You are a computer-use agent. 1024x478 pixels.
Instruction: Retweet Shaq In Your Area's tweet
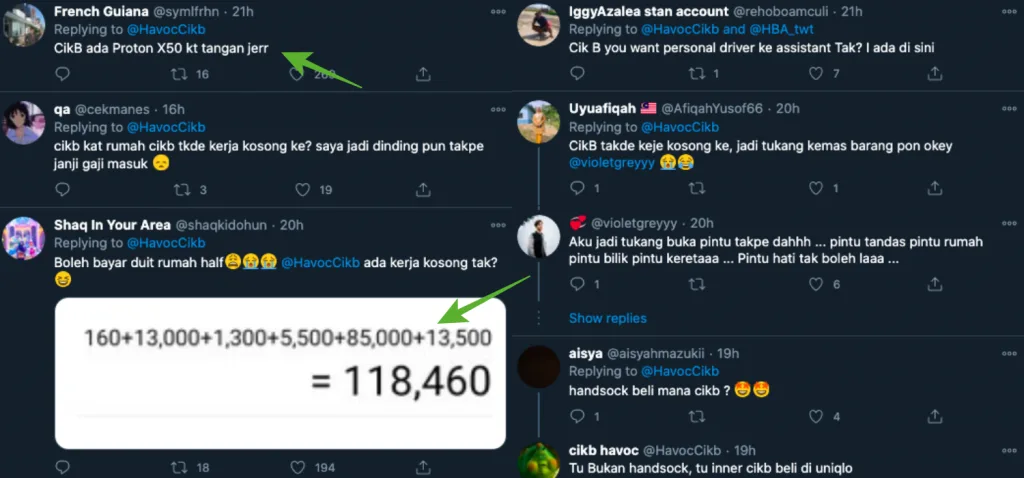pos(181,467)
